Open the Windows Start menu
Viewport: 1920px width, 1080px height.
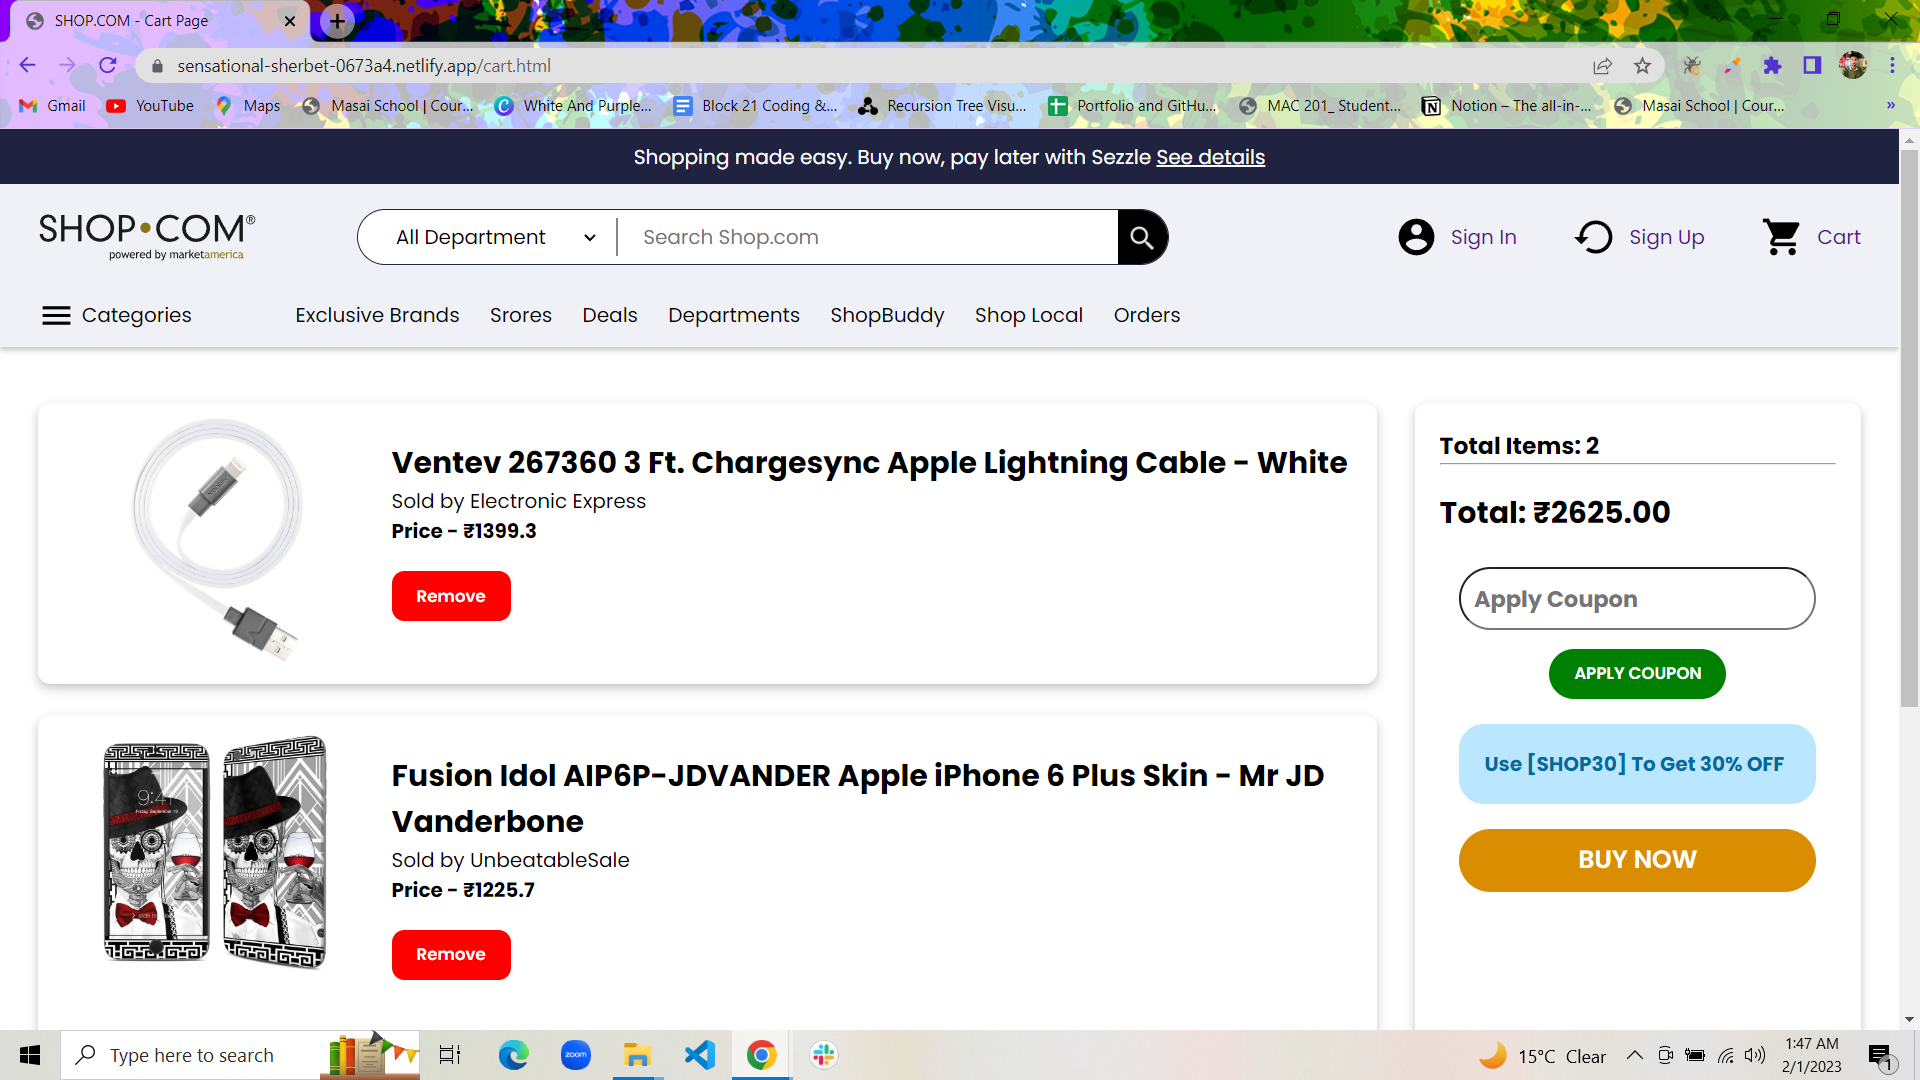click(30, 1055)
